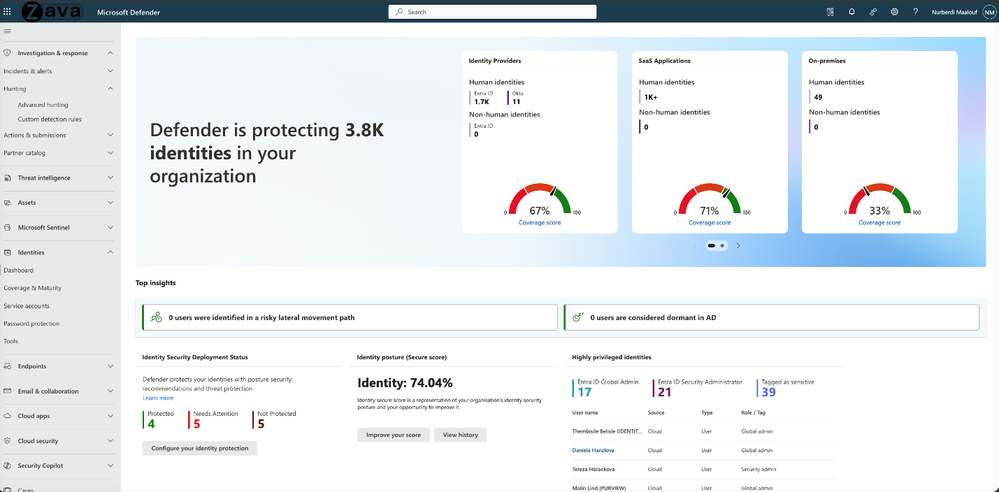The height and width of the screenshot is (492, 999).
Task: Click the Needs Attention count 5
Action: point(196,423)
